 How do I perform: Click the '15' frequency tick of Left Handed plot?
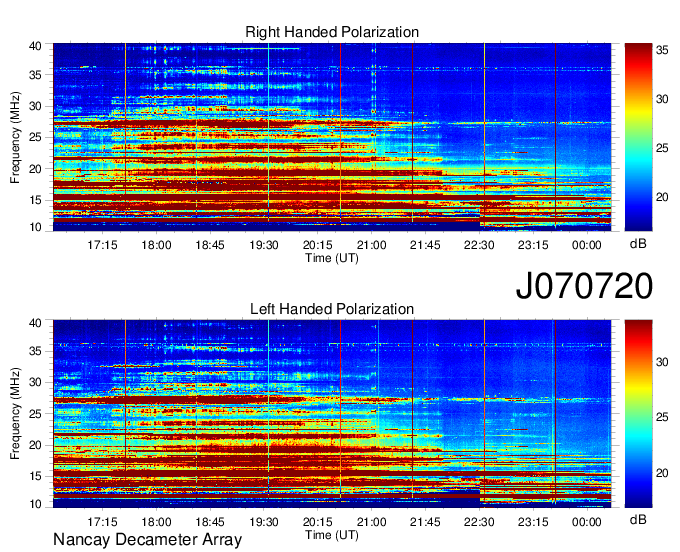35,477
